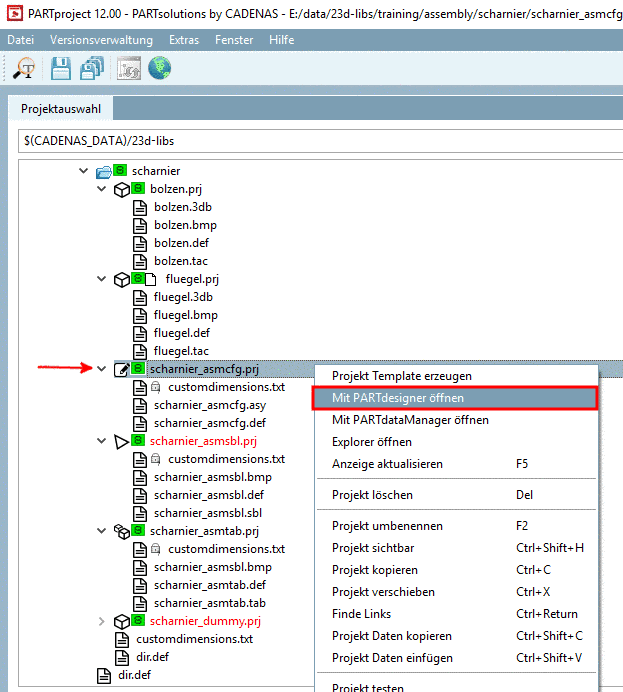
Task: Open the Extras menu
Action: pos(184,40)
